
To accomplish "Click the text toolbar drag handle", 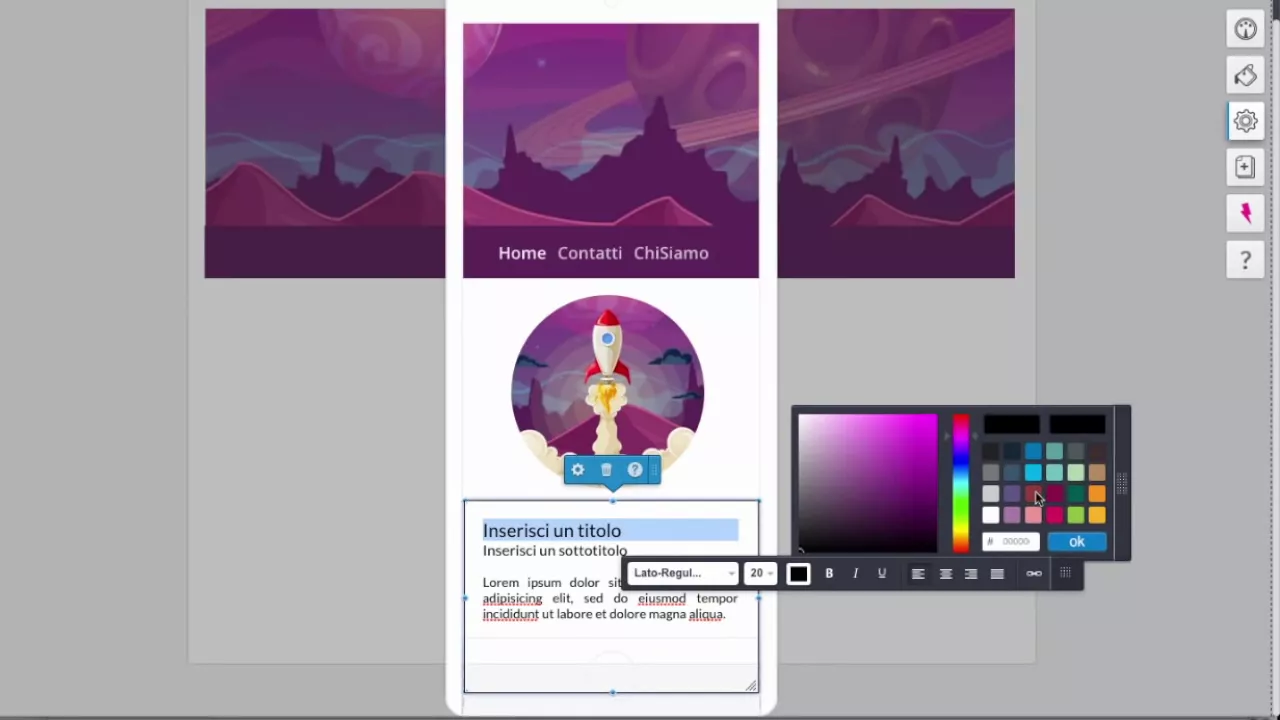I will (x=1066, y=573).
